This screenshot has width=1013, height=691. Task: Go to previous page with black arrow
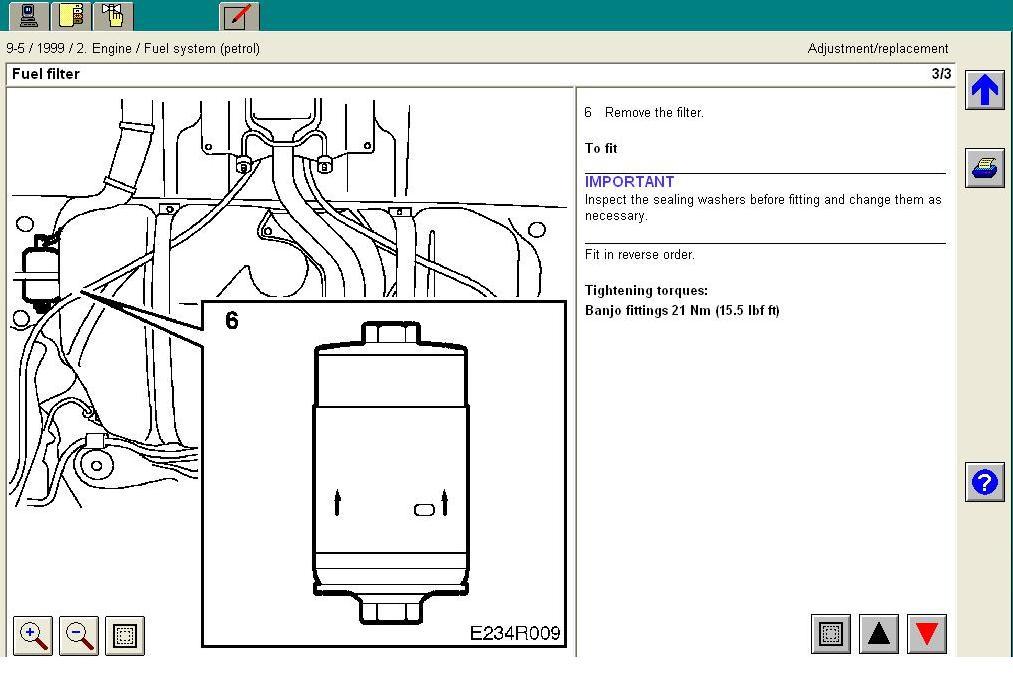(879, 634)
